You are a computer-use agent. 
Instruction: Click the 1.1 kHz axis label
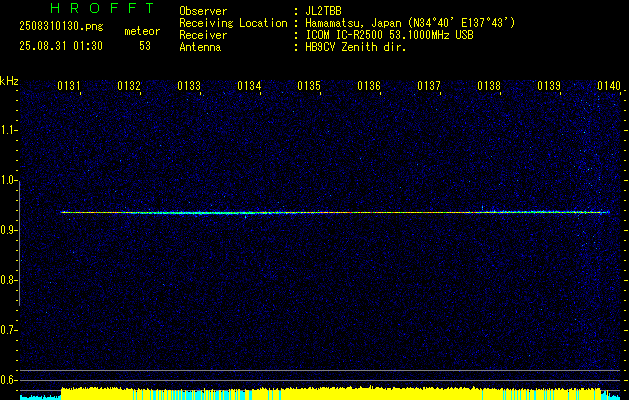click(8, 130)
